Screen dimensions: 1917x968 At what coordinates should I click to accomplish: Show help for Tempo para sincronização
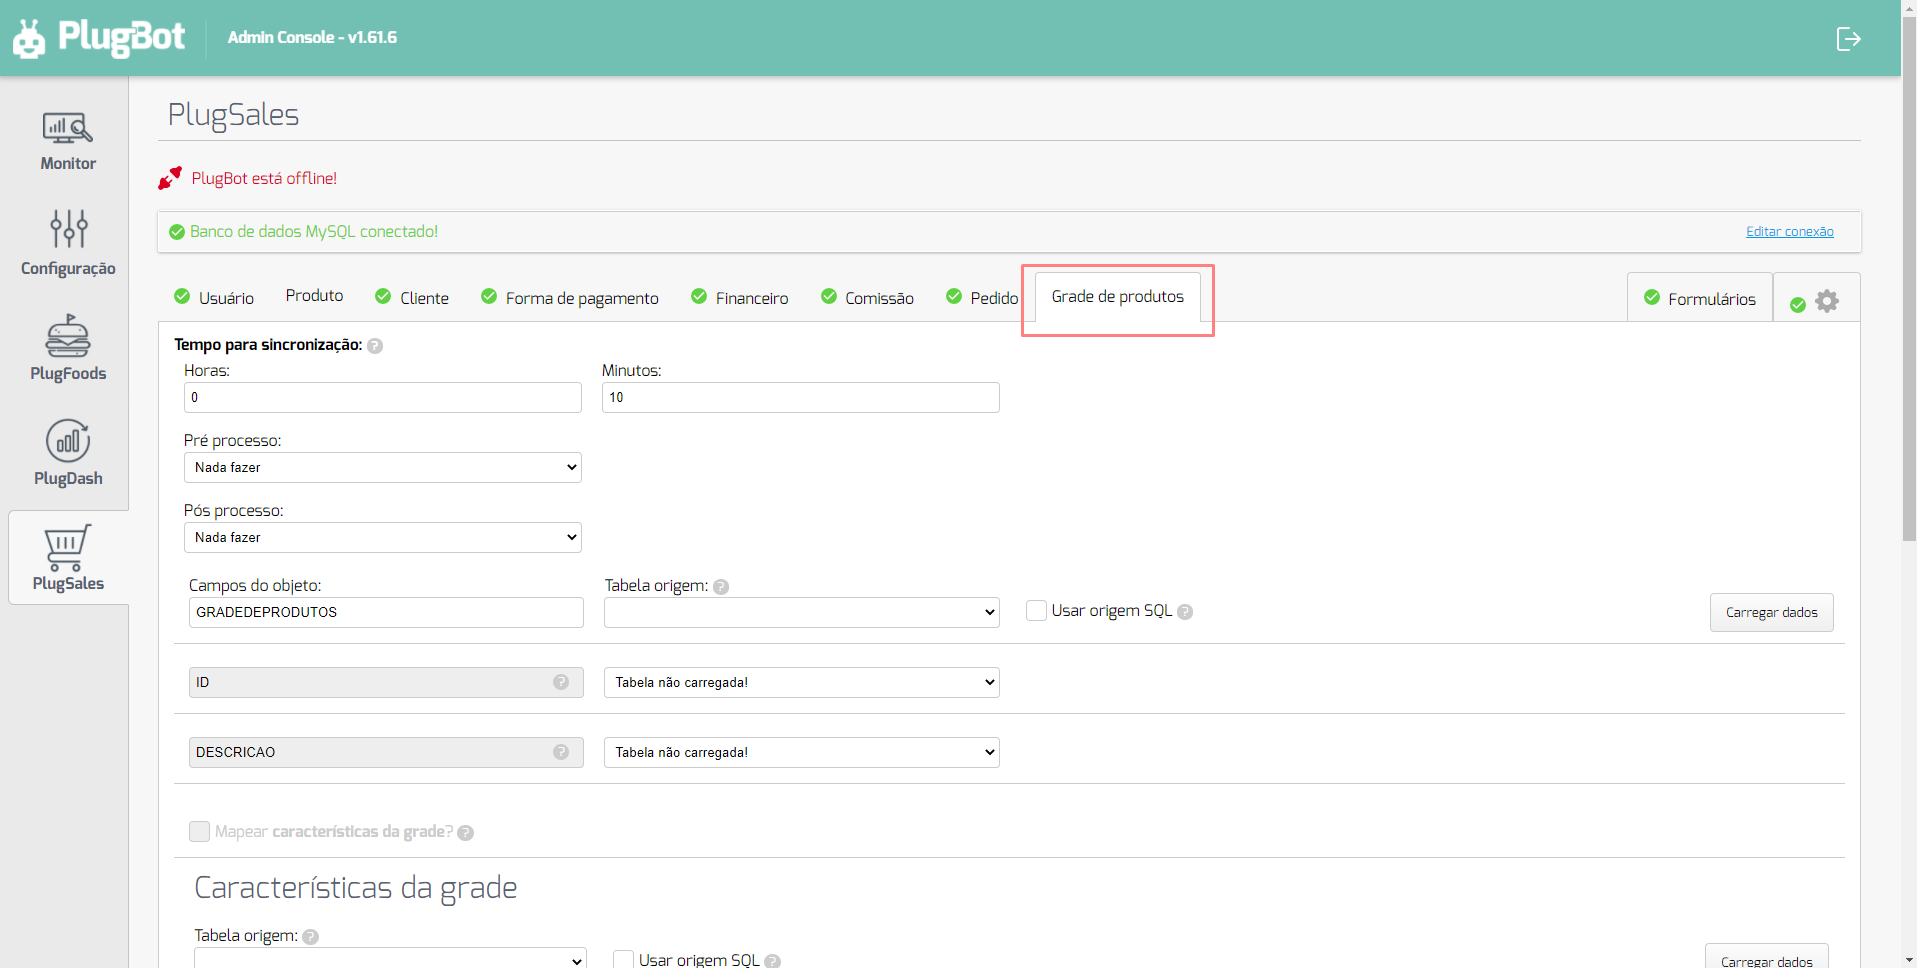[375, 346]
